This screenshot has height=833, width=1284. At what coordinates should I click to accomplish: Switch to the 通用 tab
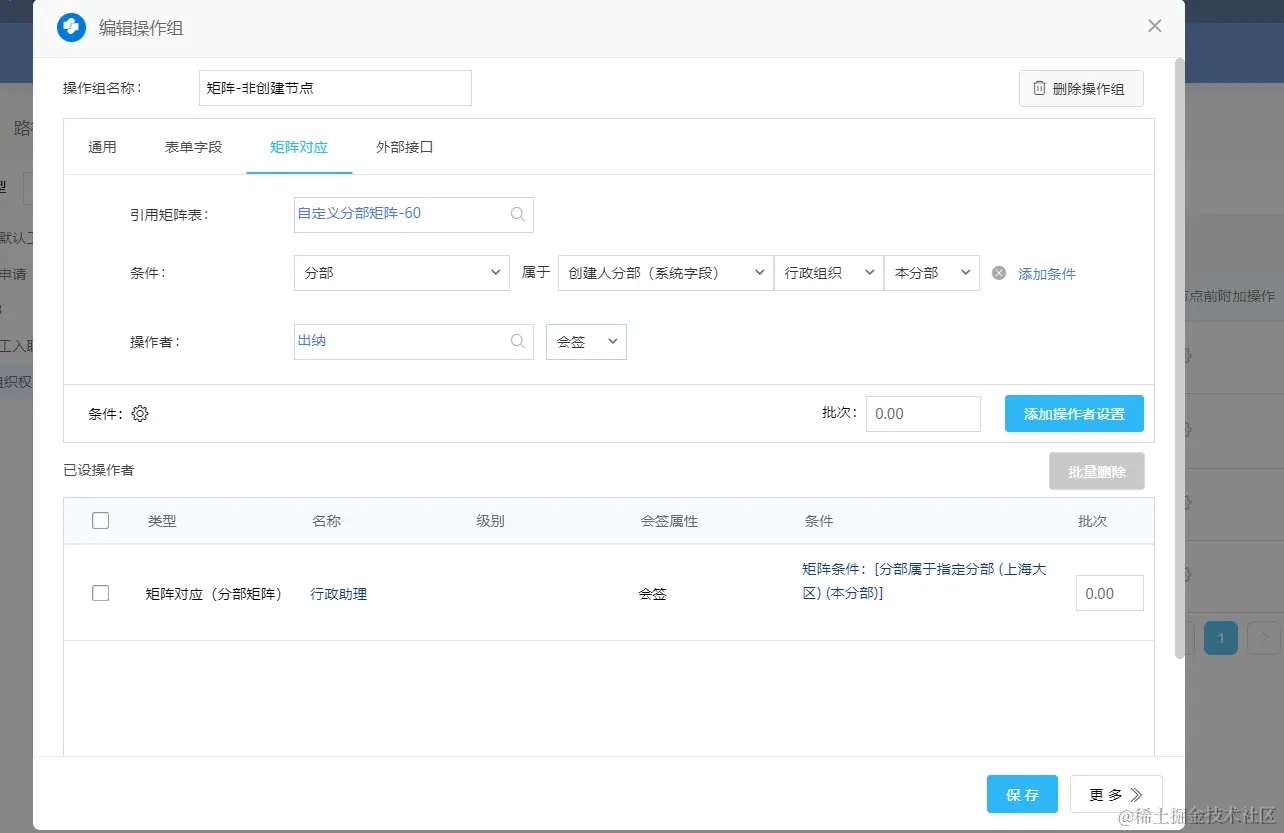click(102, 147)
